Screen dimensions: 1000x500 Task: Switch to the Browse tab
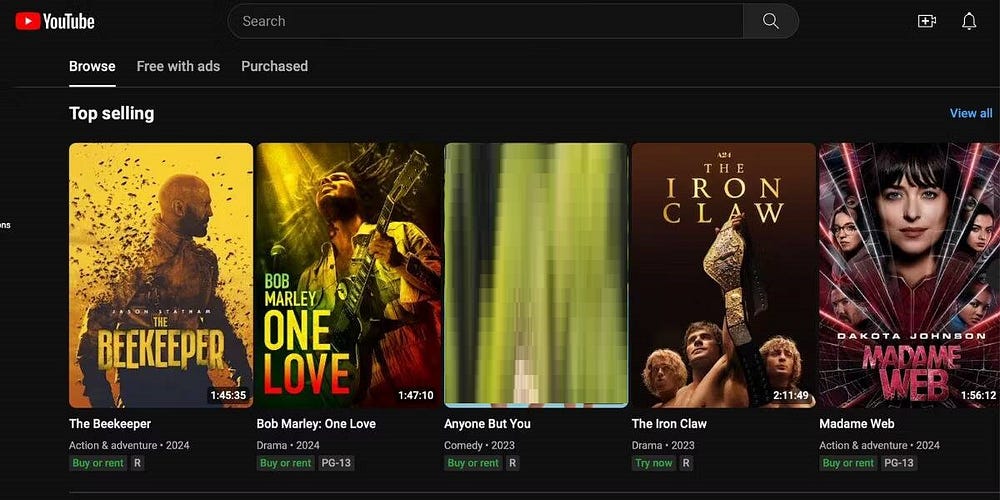[x=92, y=66]
